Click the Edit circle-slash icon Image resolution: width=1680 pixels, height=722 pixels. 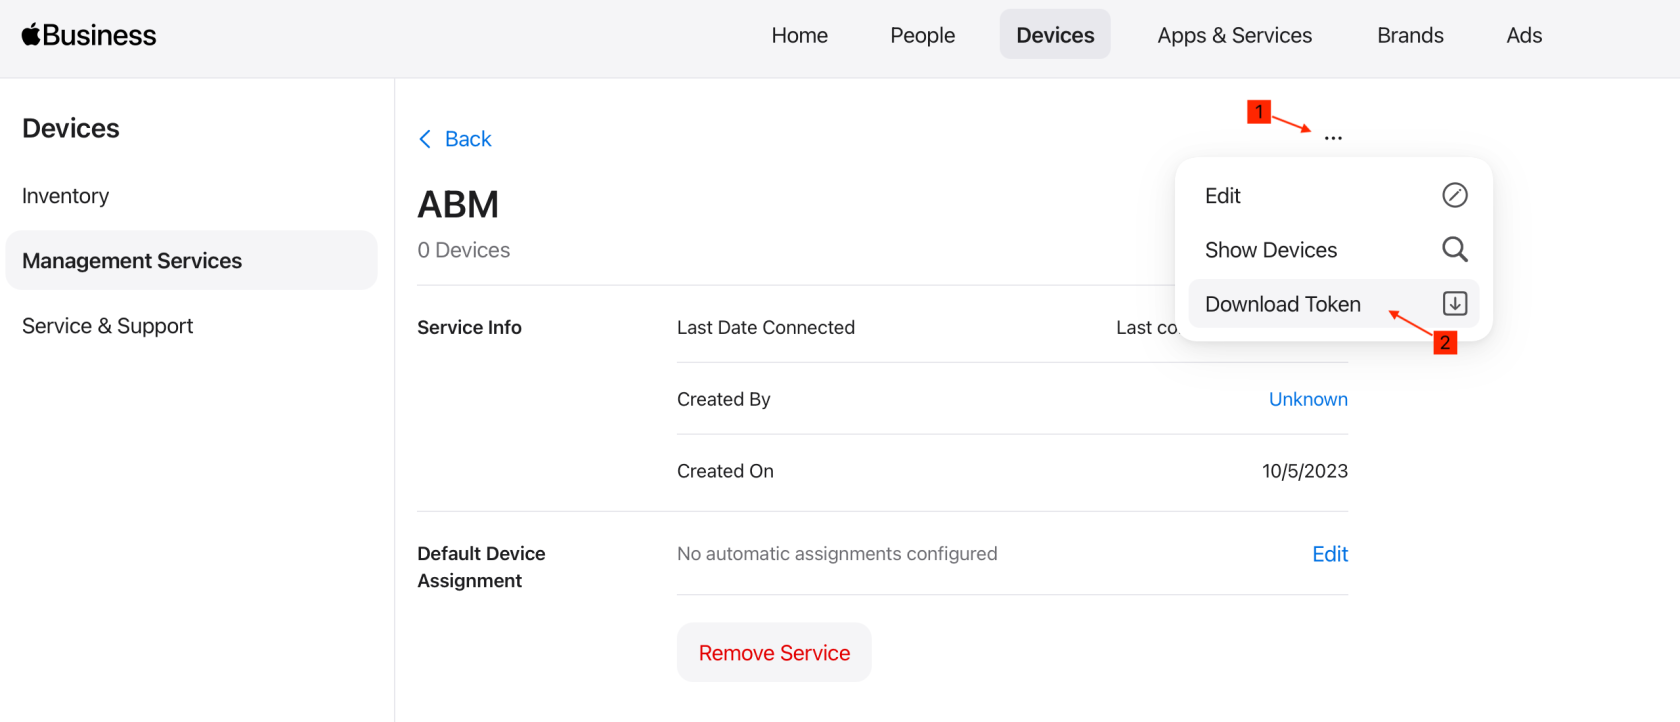click(1455, 195)
